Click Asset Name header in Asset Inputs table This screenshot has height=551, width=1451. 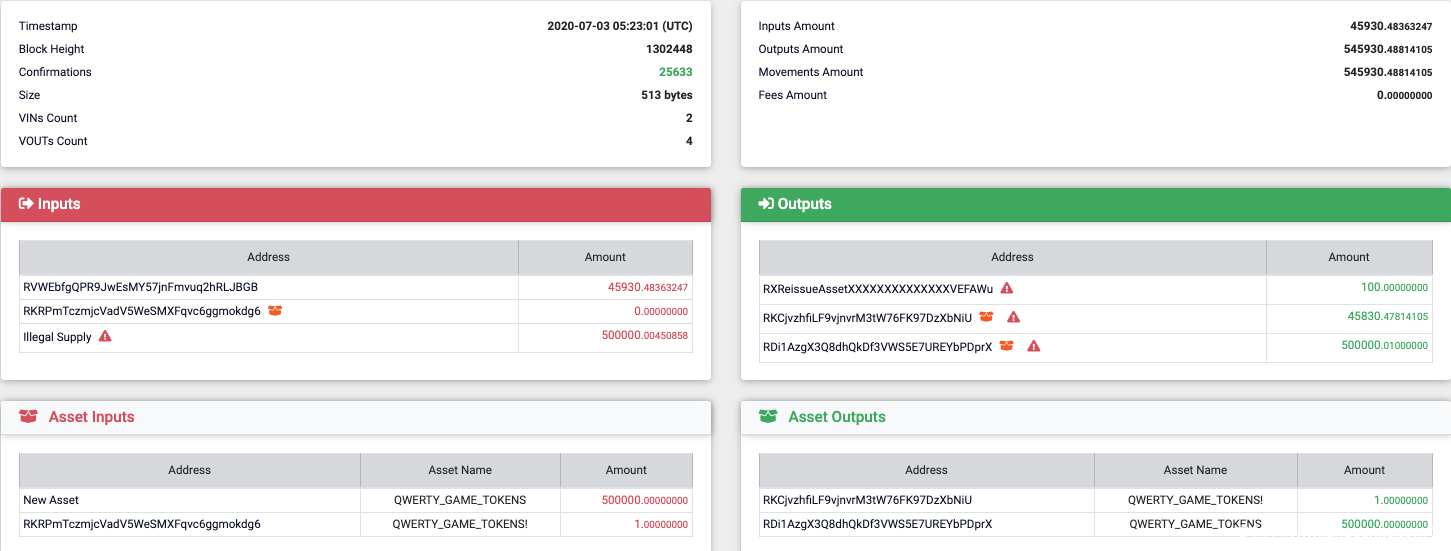(x=460, y=470)
